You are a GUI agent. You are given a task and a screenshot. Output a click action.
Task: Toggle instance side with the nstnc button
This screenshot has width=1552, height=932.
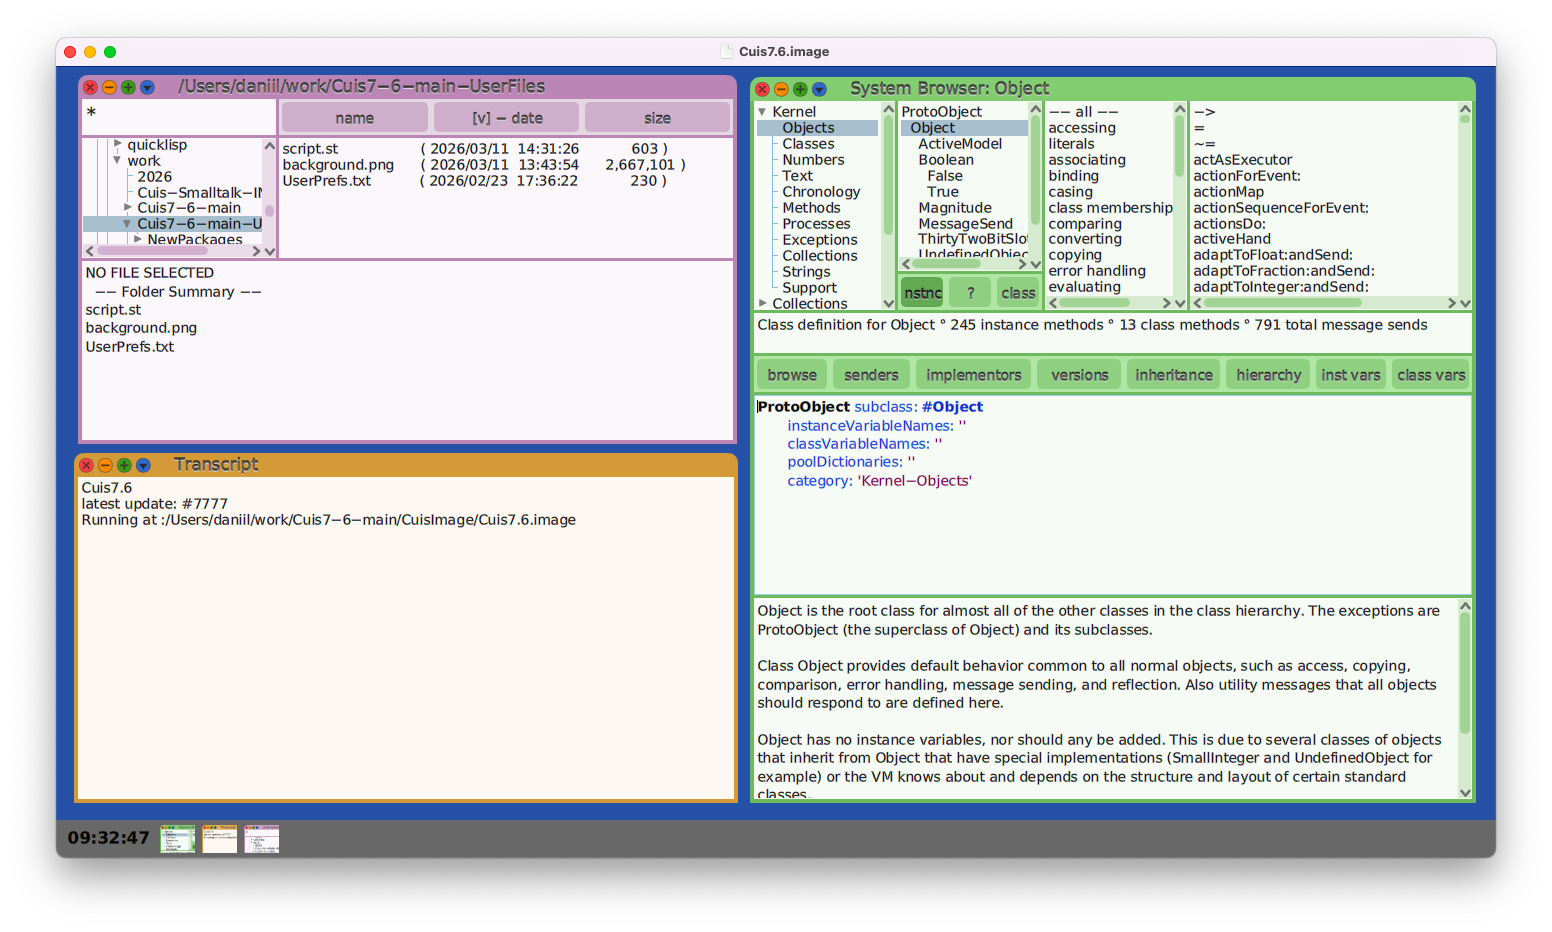(x=921, y=292)
